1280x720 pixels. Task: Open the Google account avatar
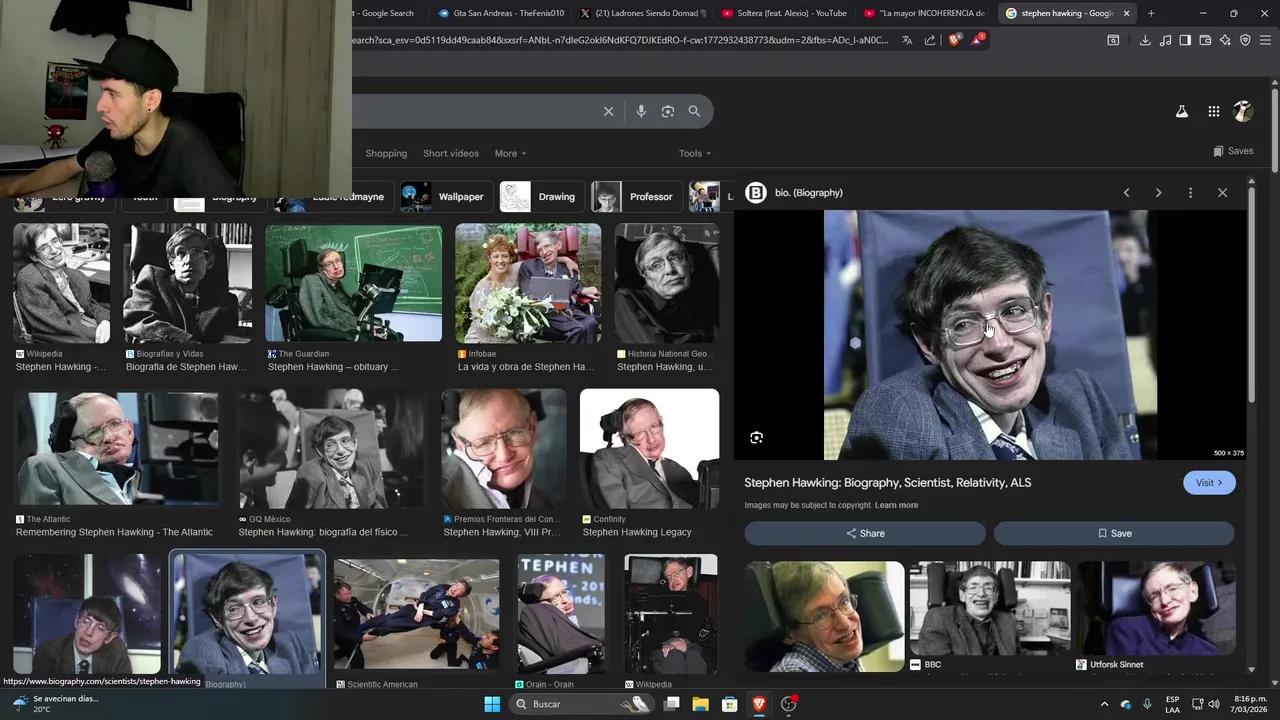(1243, 112)
